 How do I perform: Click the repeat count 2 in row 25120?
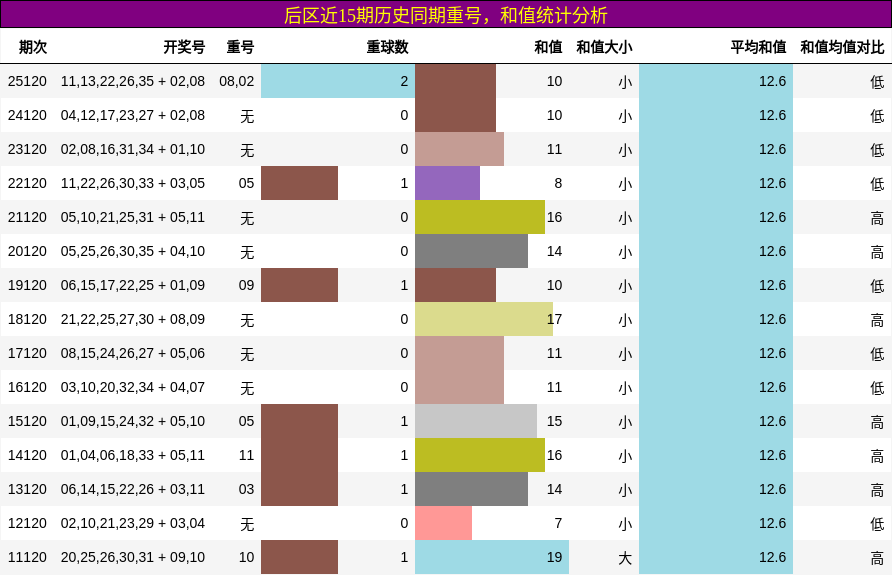(404, 81)
